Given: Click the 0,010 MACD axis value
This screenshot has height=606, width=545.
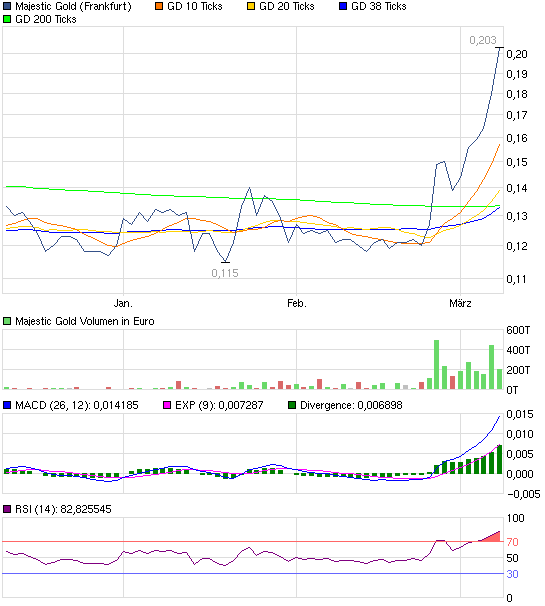Looking at the screenshot, I should point(520,434).
